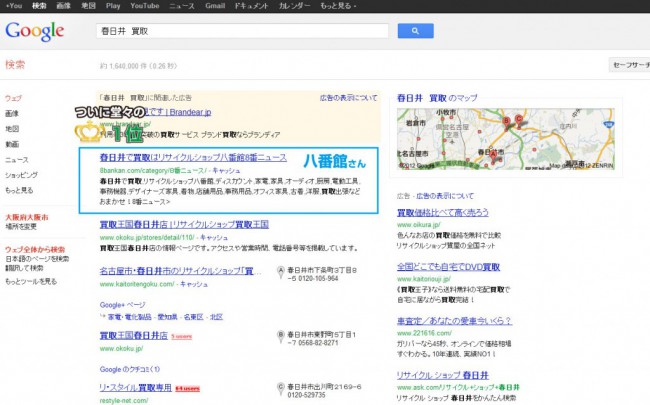The width and height of the screenshot is (650, 405).
Task: Open the Brandear.jp ad link
Action: point(178,112)
